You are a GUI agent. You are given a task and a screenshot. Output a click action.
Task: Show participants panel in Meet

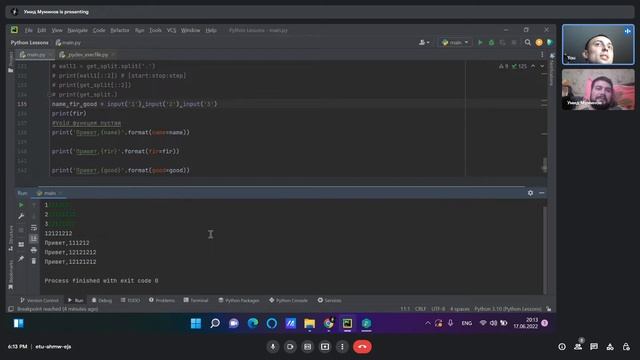pos(578,347)
